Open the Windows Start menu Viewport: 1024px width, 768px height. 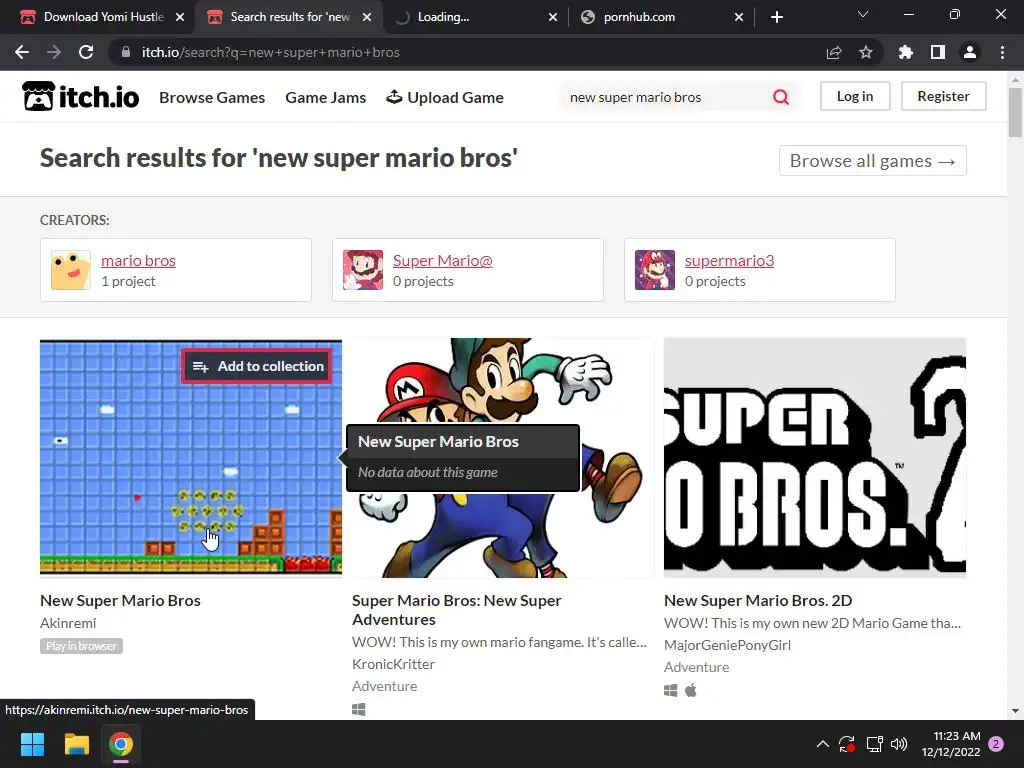(32, 744)
